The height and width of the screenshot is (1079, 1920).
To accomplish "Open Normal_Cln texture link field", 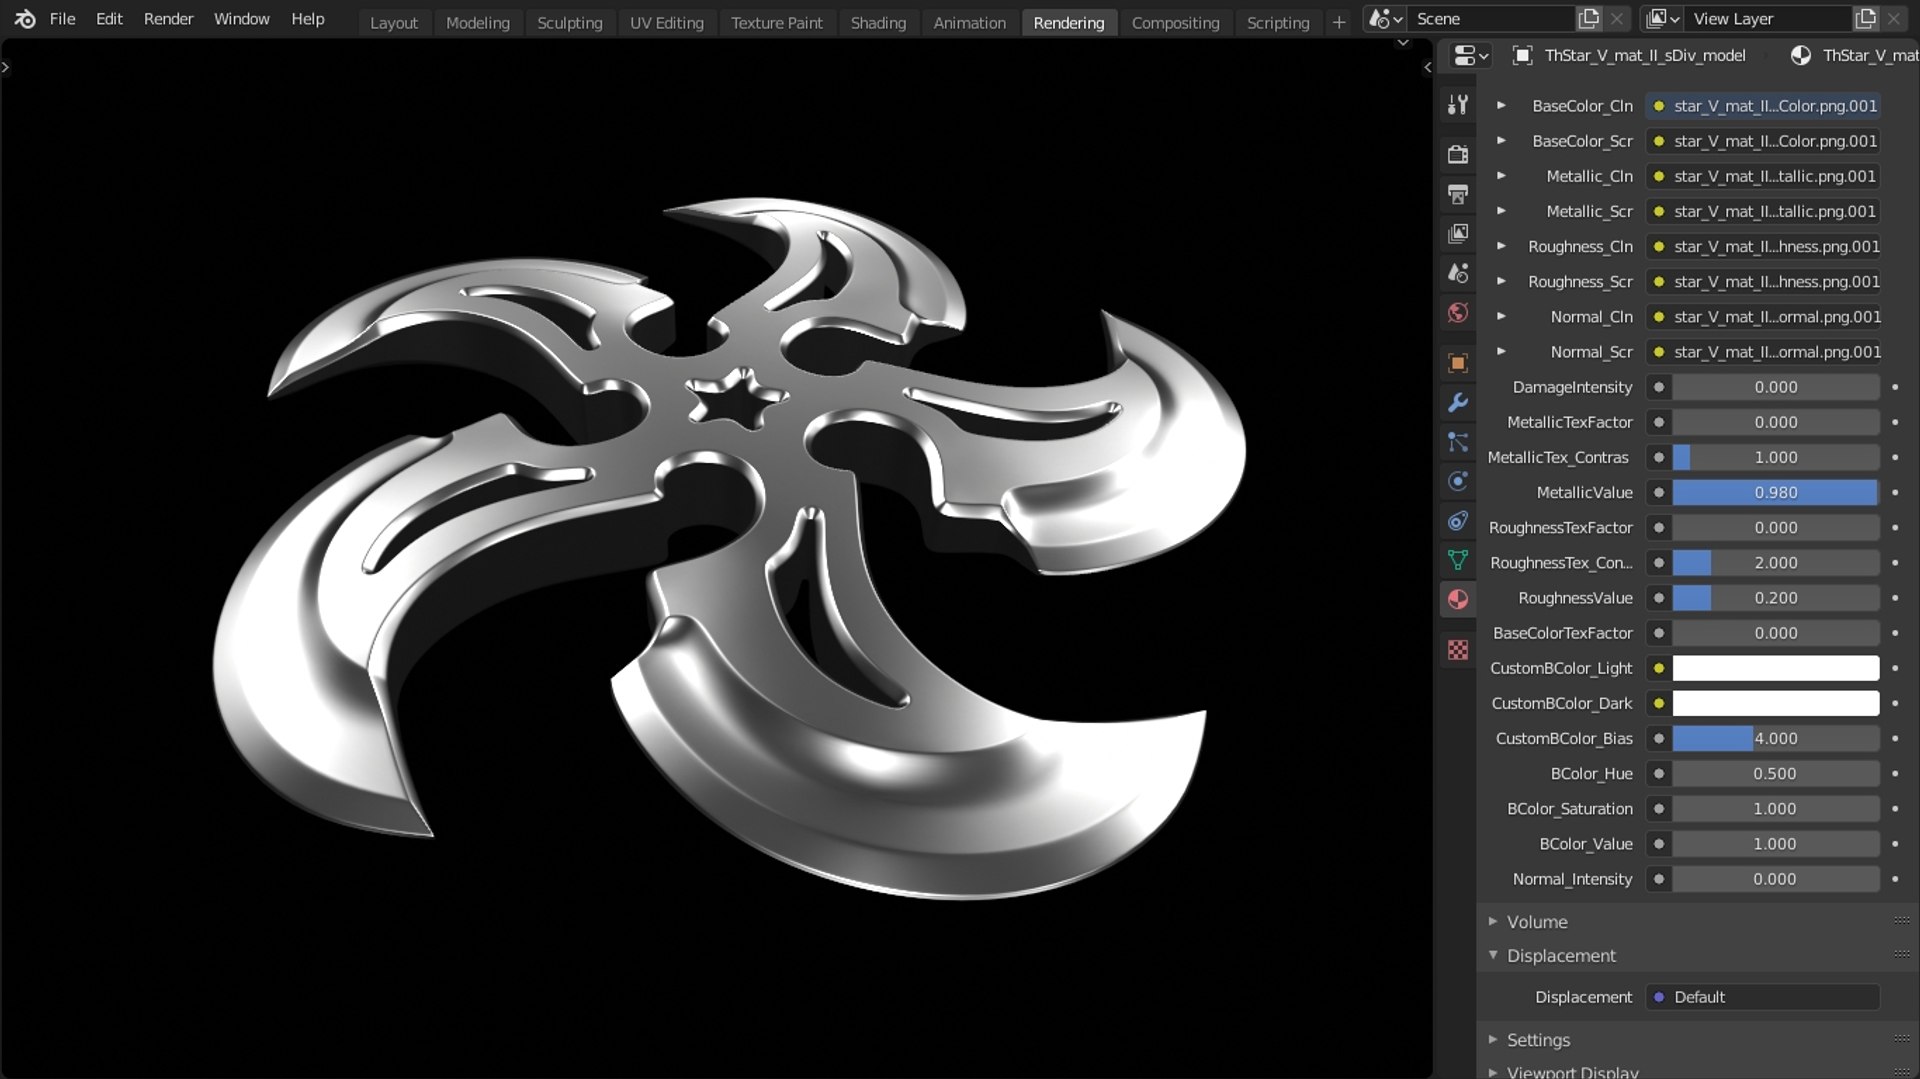I will [1763, 316].
